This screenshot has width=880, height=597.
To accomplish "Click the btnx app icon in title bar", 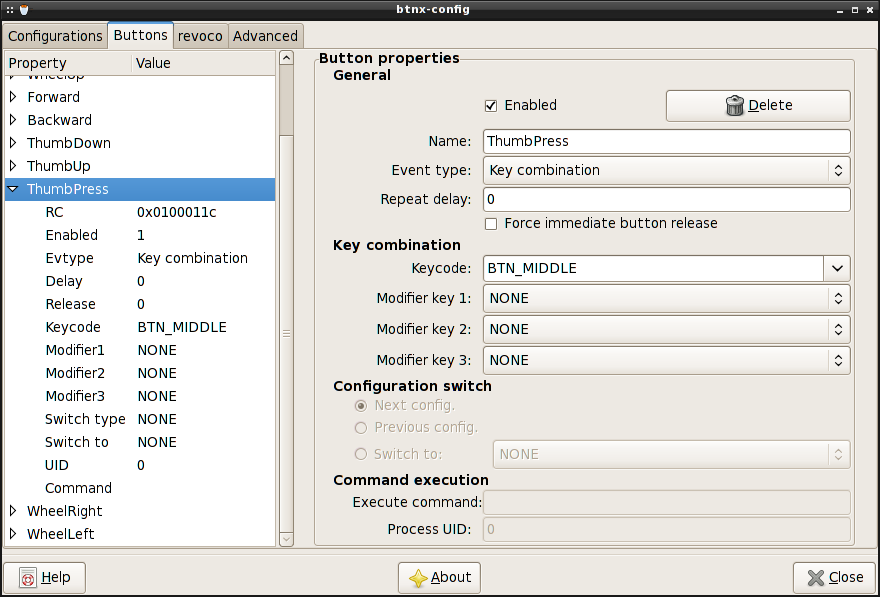I will (24, 10).
